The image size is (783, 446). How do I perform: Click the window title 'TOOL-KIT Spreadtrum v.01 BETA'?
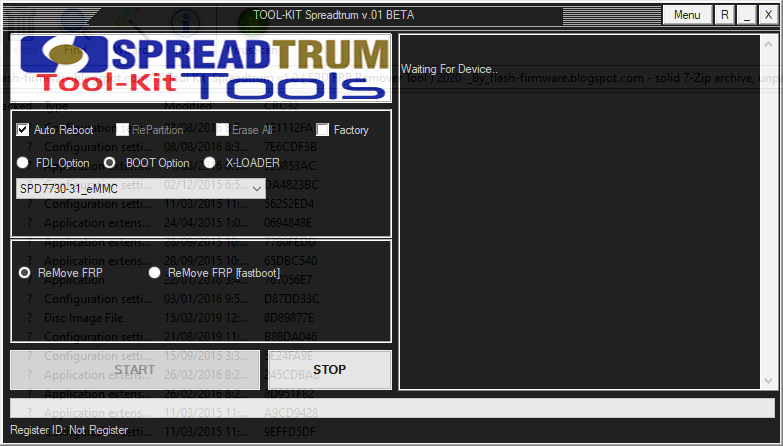tap(334, 15)
